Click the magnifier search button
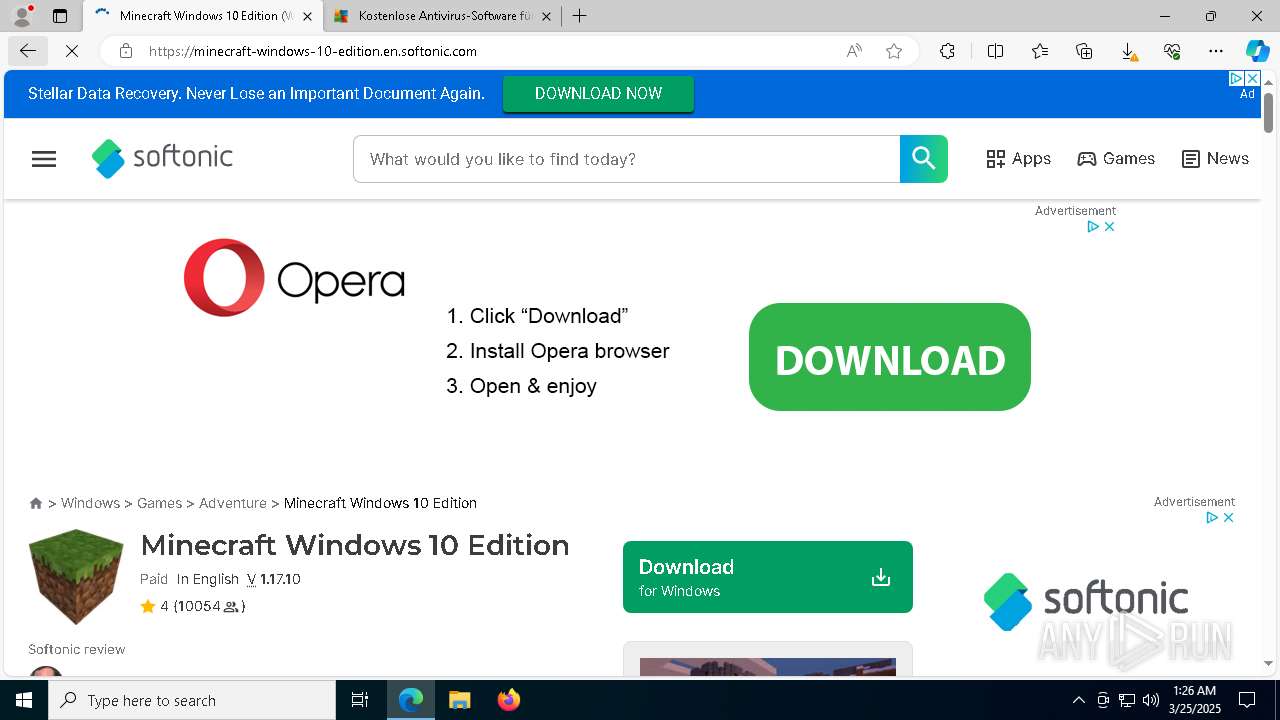The height and width of the screenshot is (720, 1280). 924,159
